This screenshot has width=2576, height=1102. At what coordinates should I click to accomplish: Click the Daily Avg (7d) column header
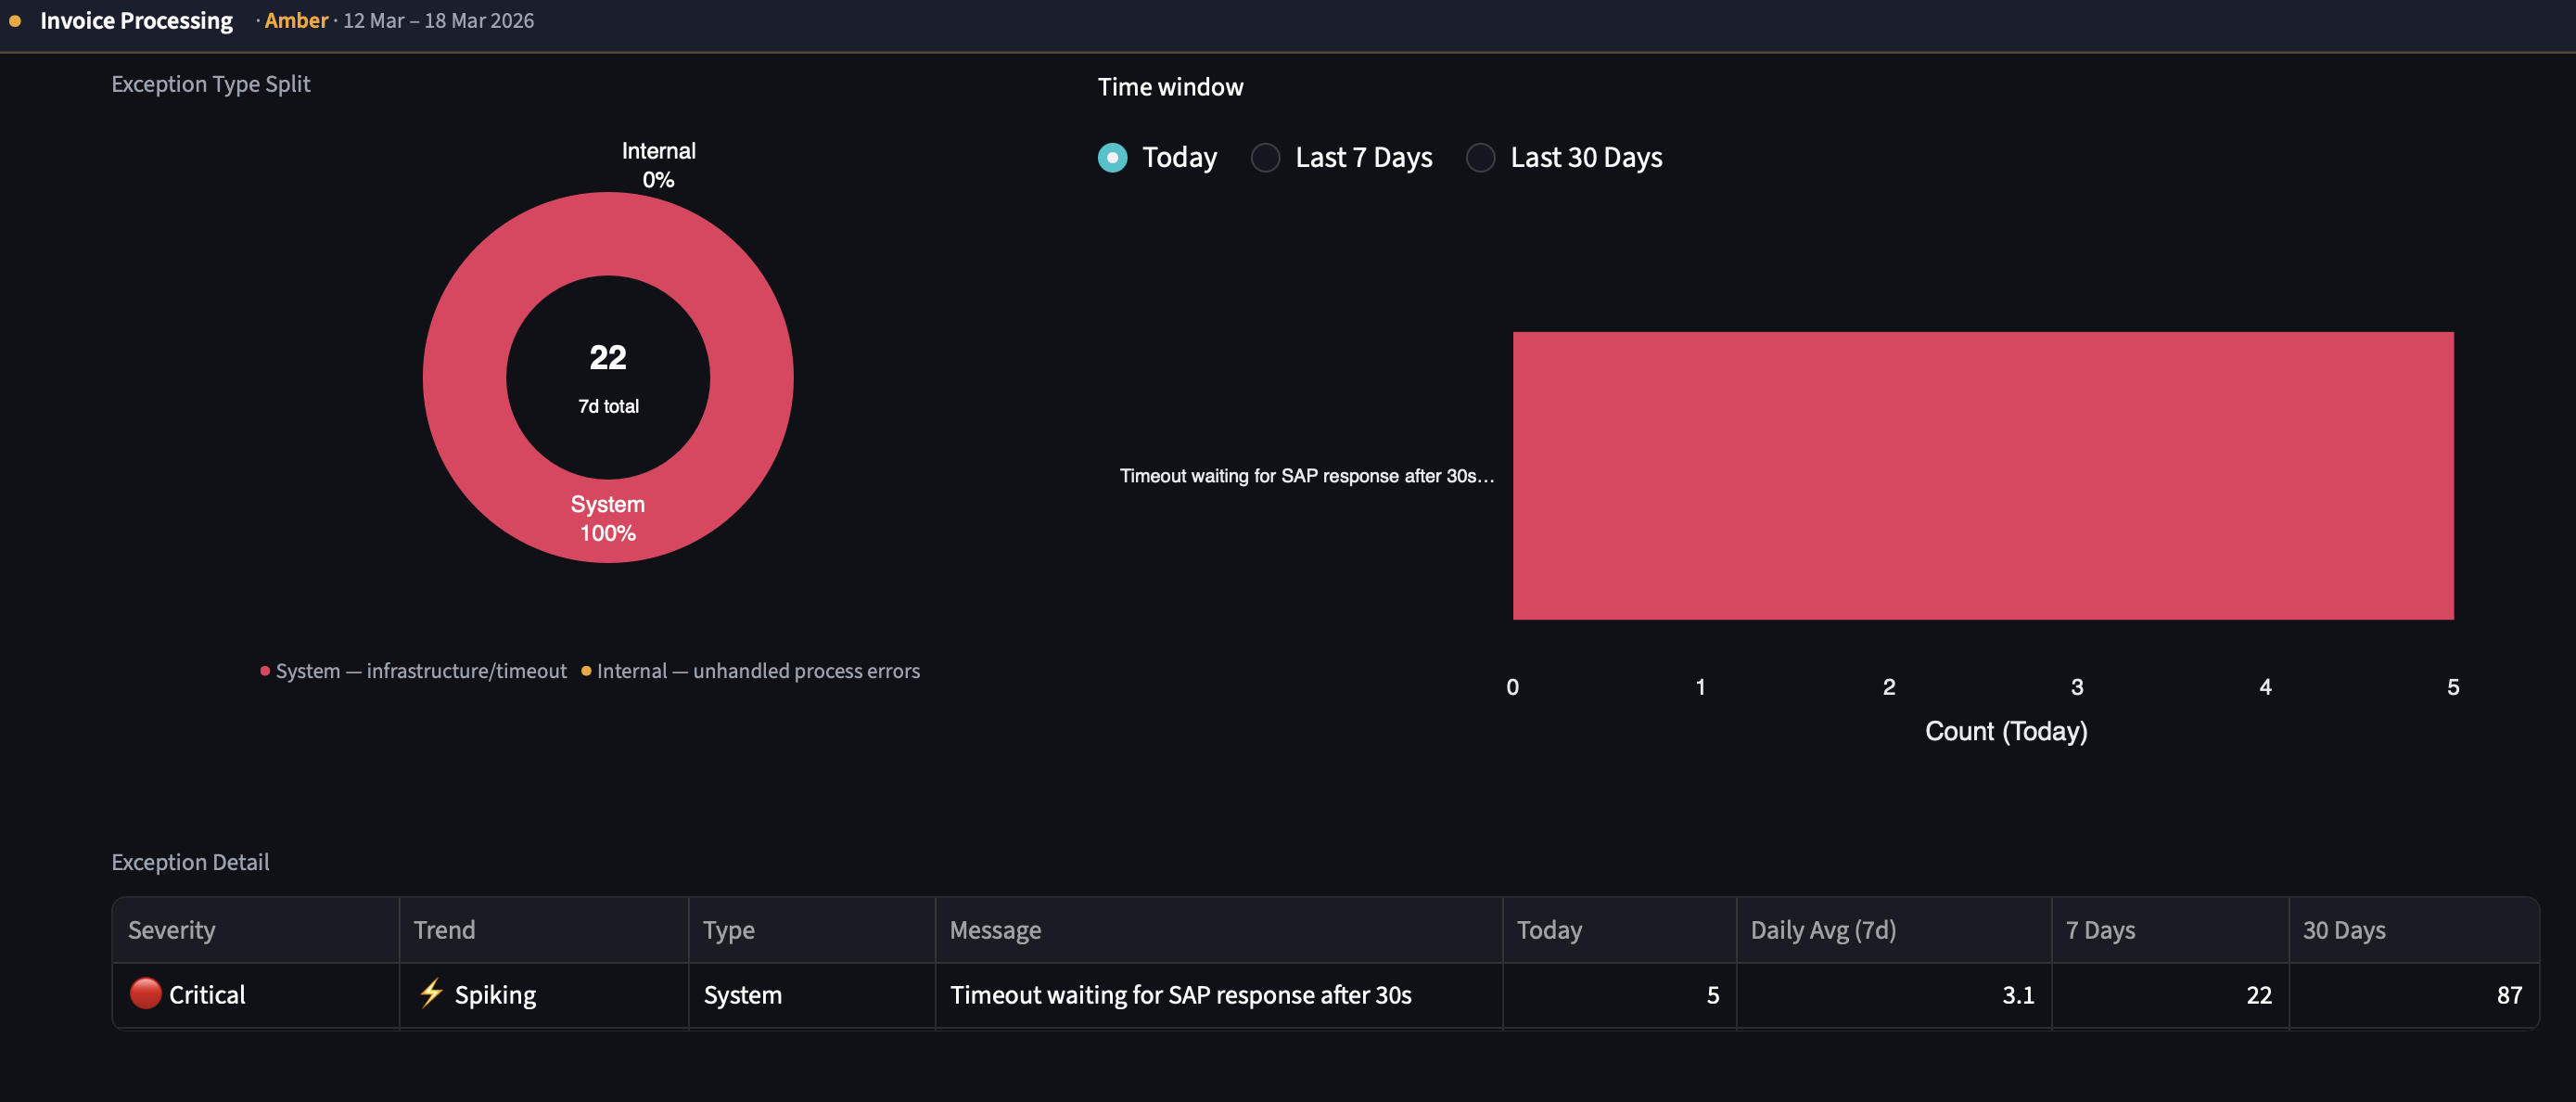click(x=1821, y=929)
